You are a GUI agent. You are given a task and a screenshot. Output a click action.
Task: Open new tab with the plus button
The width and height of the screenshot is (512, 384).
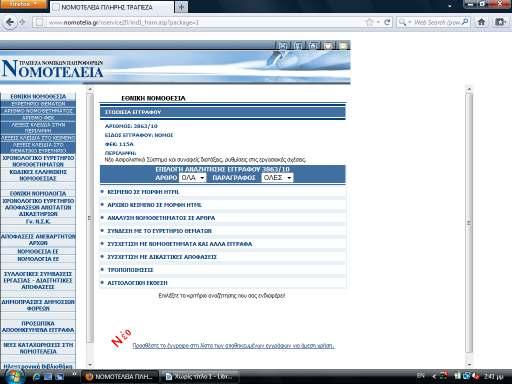[181, 7]
